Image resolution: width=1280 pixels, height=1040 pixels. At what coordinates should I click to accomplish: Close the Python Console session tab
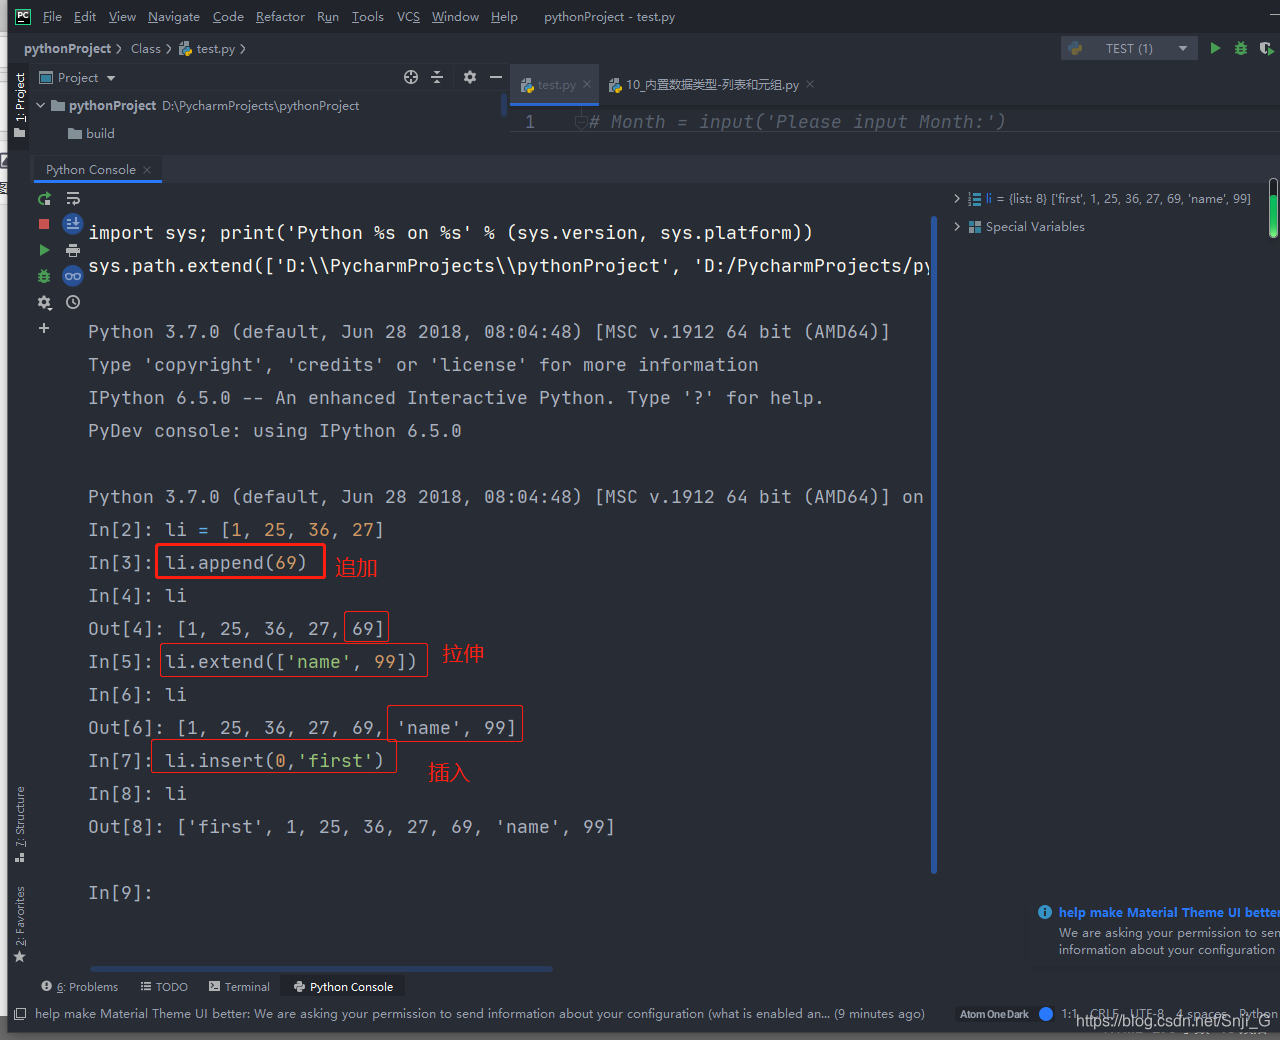pyautogui.click(x=147, y=170)
